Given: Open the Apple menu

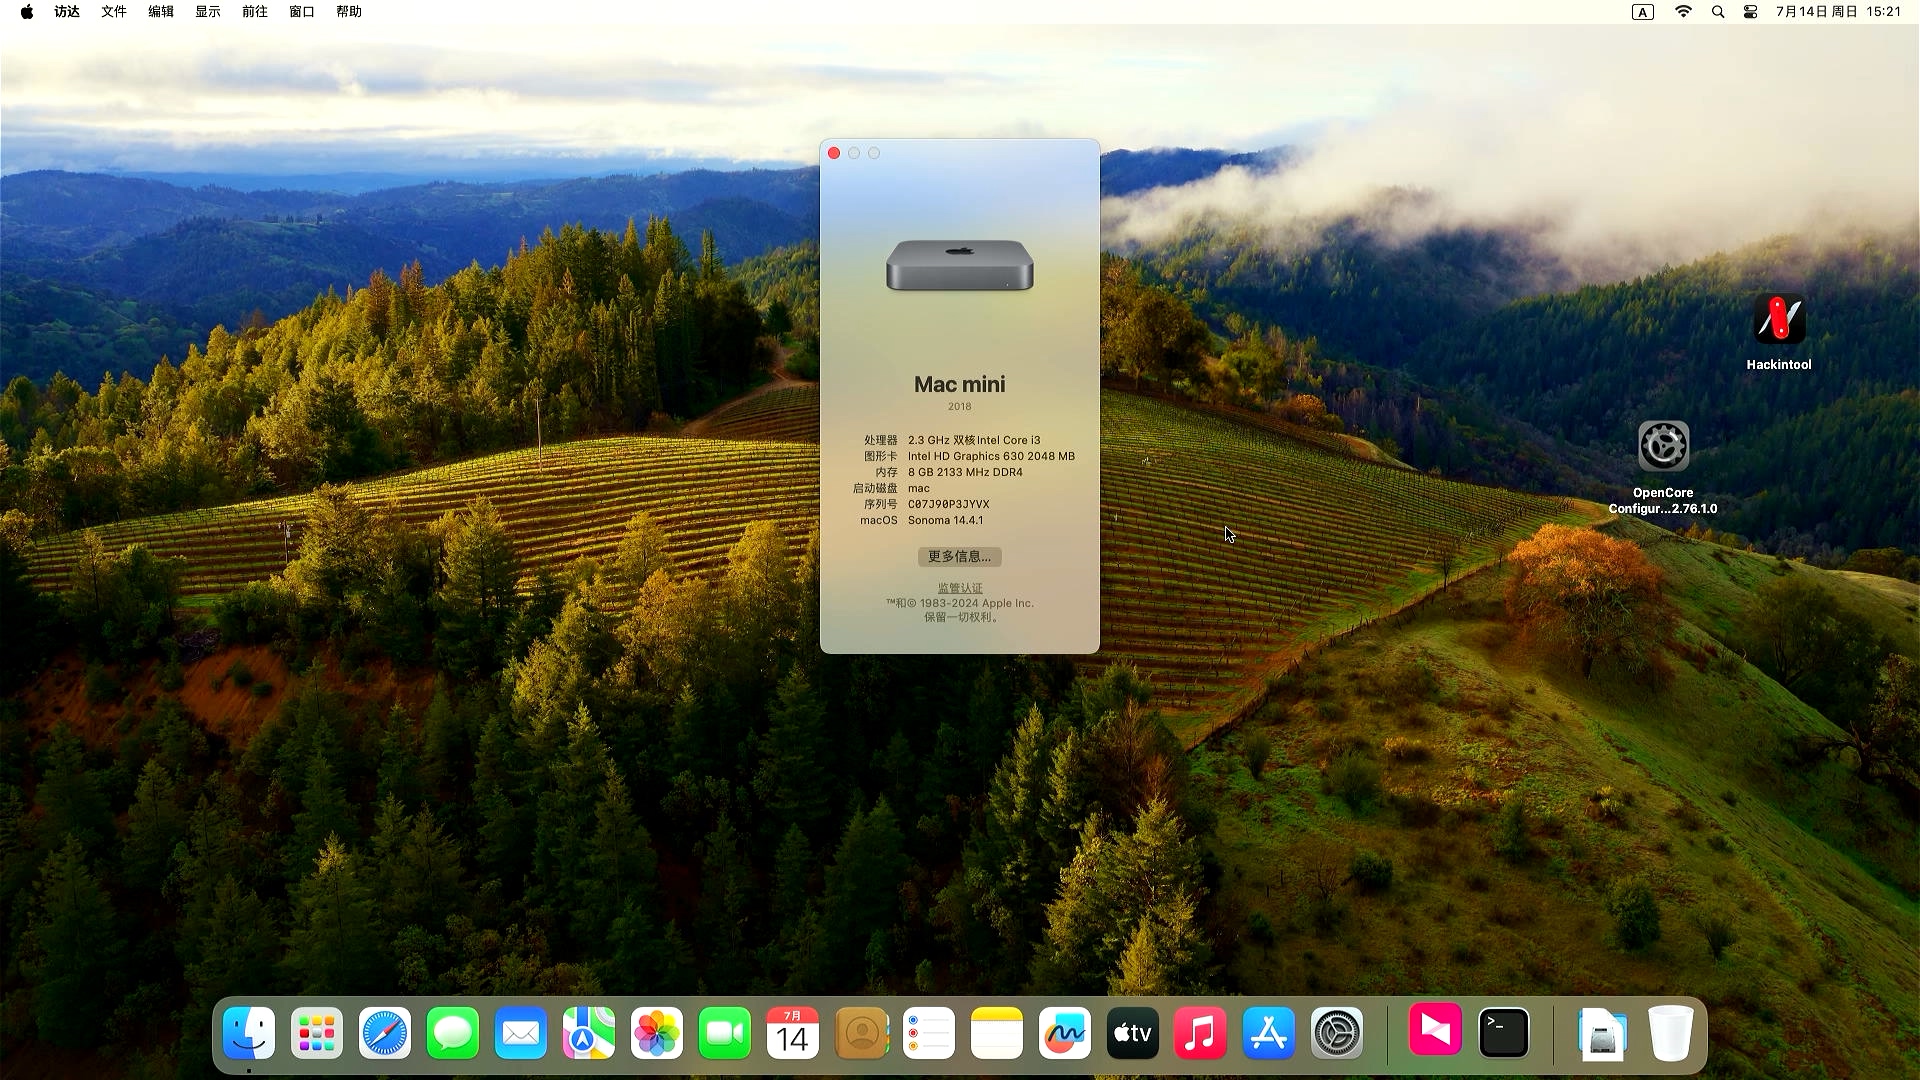Looking at the screenshot, I should pyautogui.click(x=27, y=12).
